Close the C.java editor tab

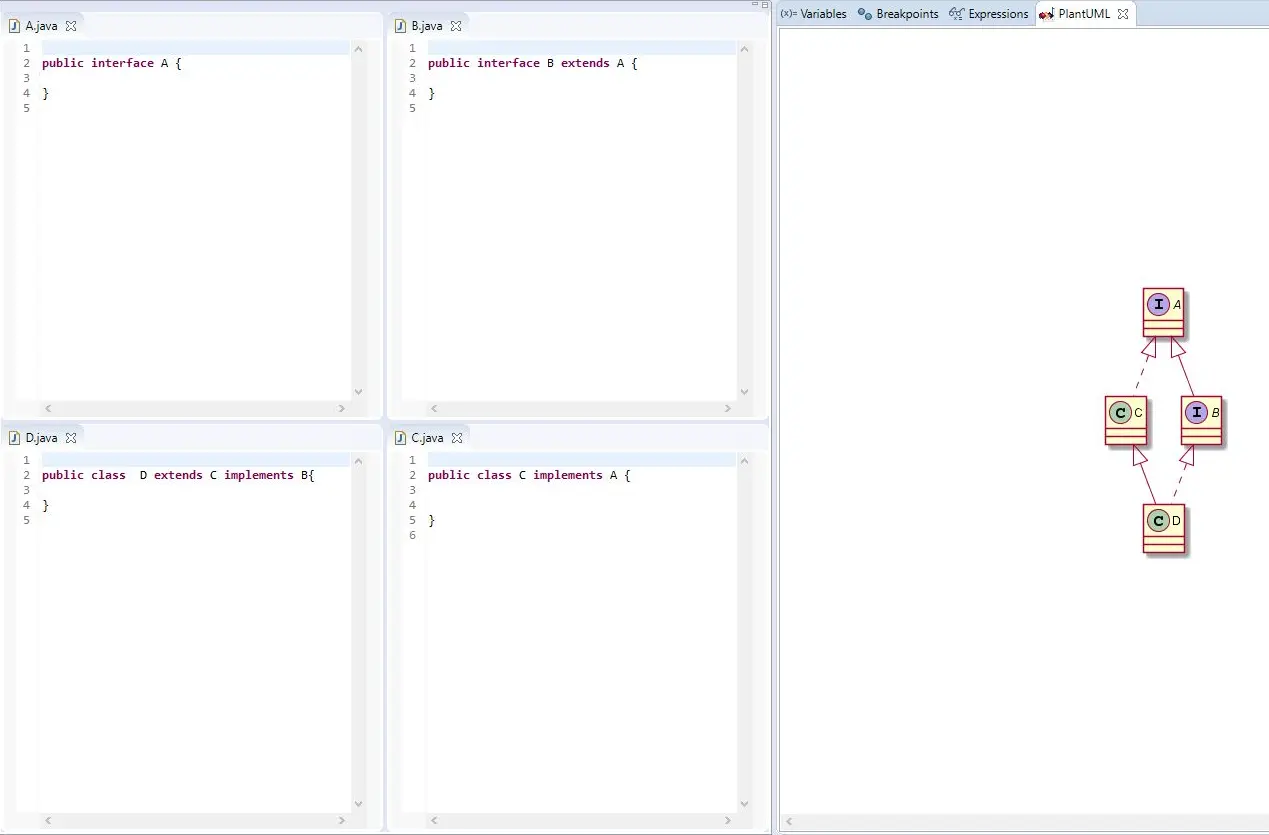(457, 438)
